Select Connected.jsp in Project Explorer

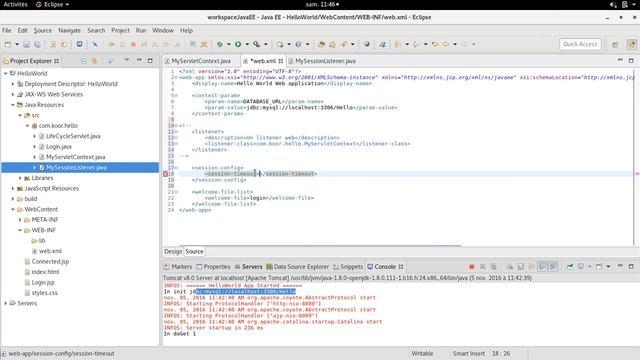(50, 262)
